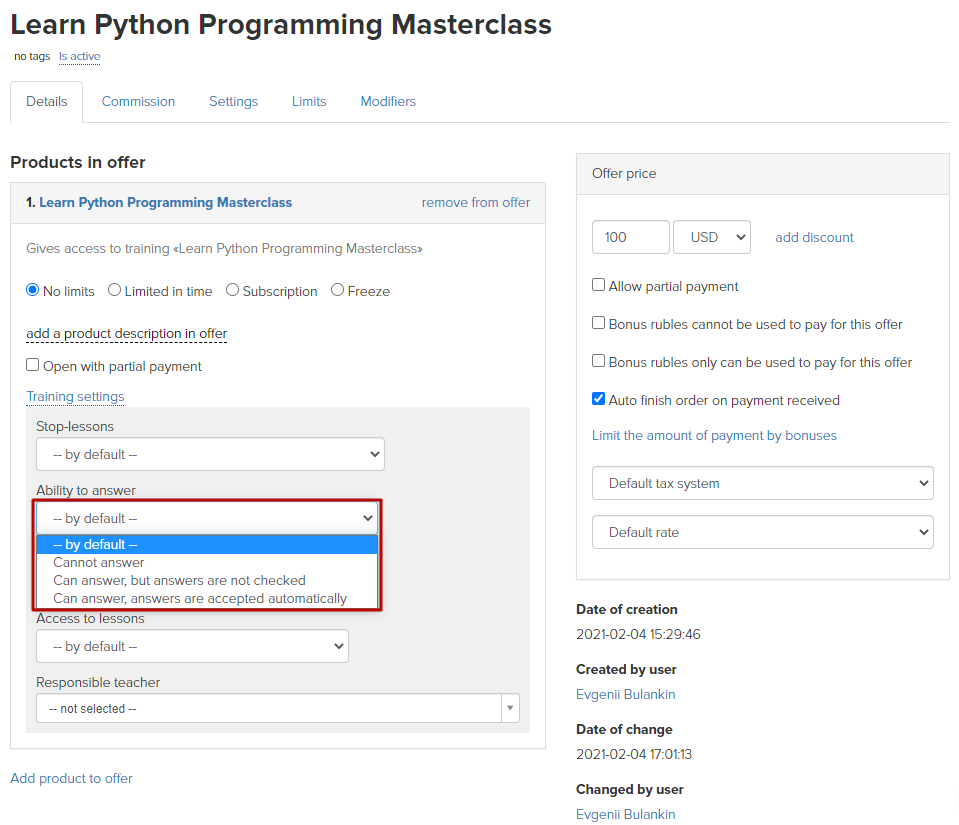Open the Commission tab
Viewport: 959px width, 825px height.
coord(138,102)
